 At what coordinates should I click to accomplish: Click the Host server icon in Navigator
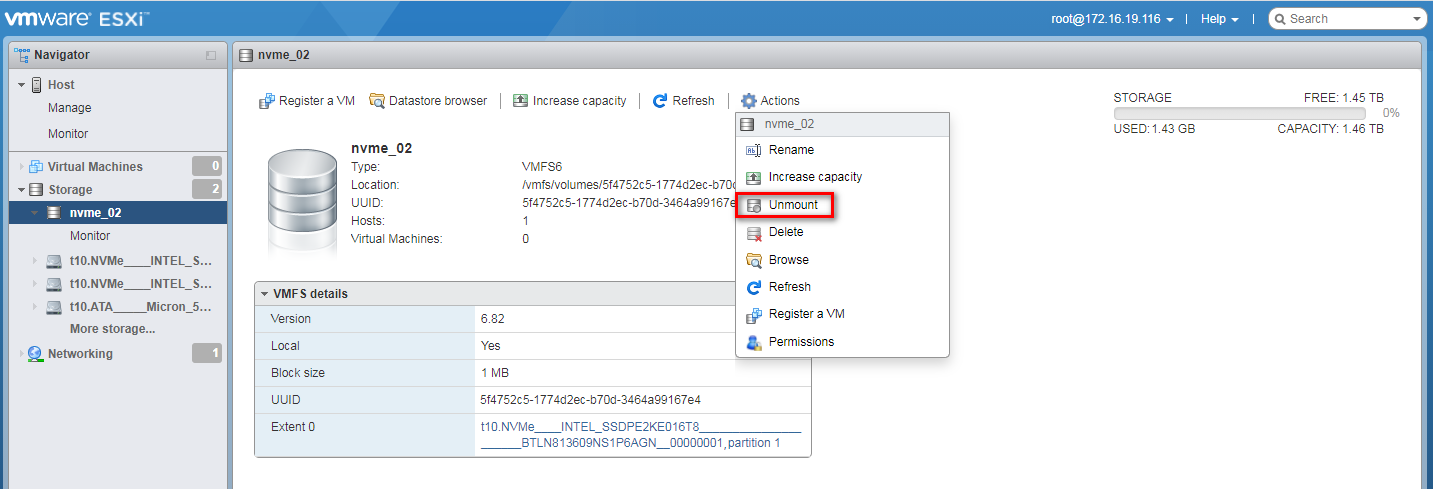(37, 85)
